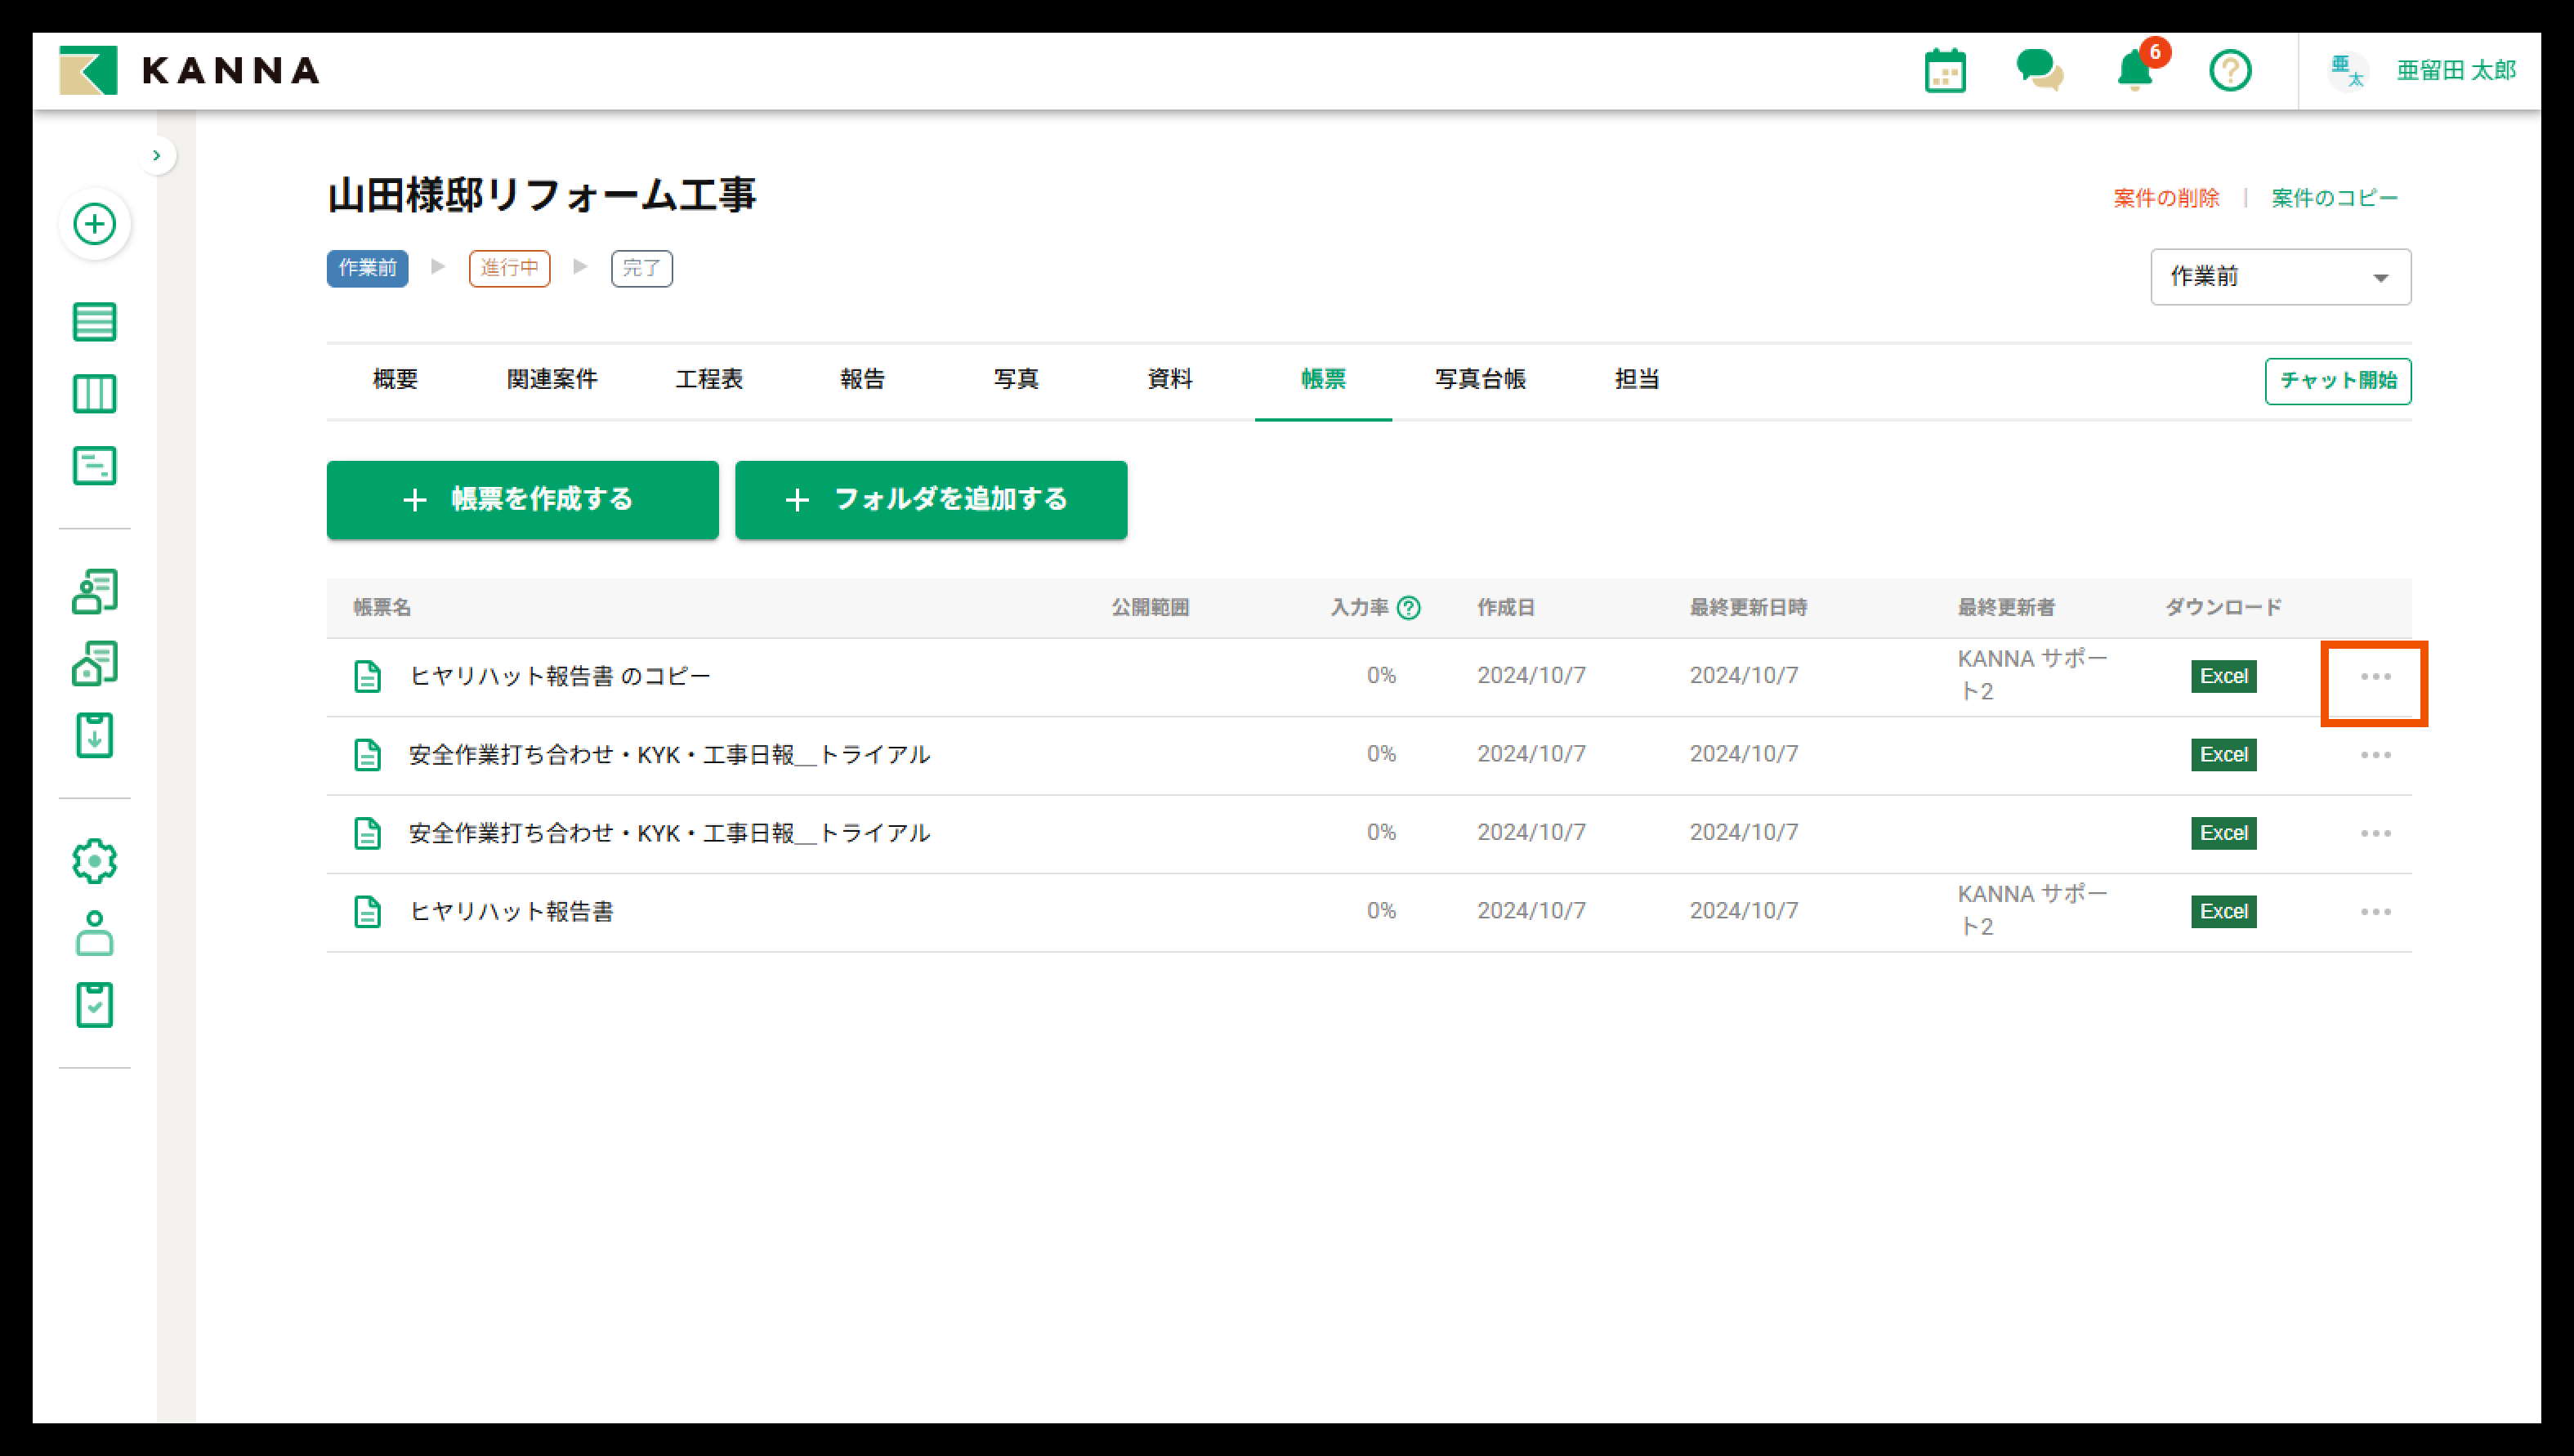Click the green plus create icon in sidebar
The height and width of the screenshot is (1456, 2574).
95,224
